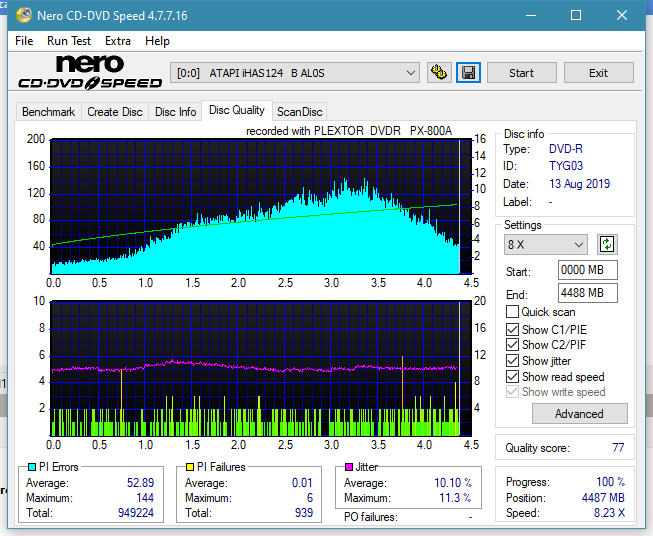Click the PI Errors average 52.89

point(140,483)
